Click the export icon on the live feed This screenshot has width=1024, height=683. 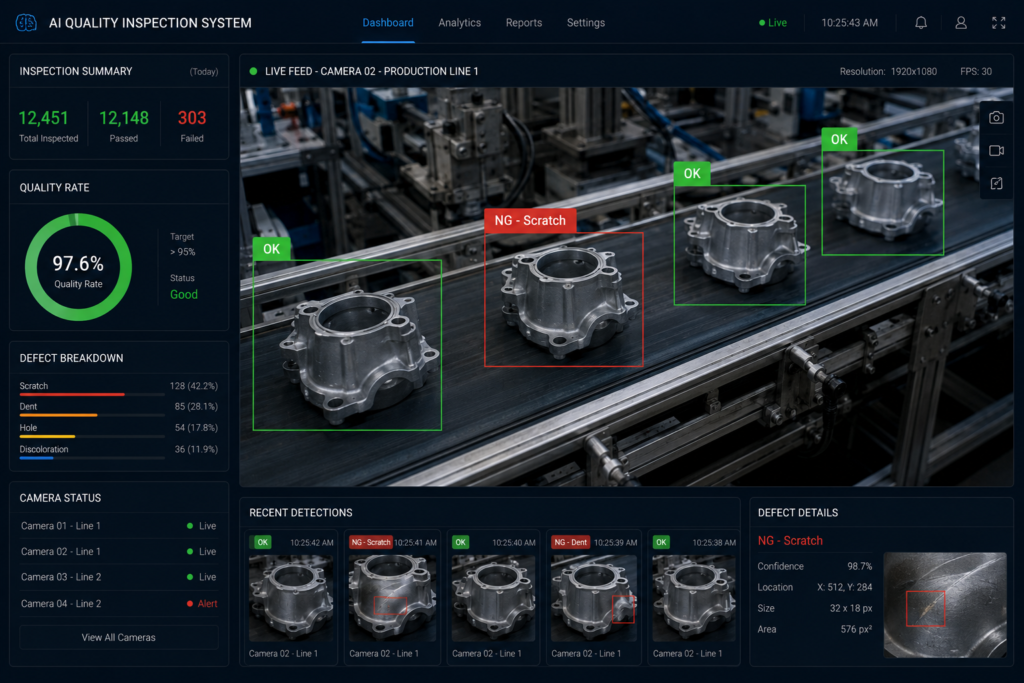(x=996, y=183)
